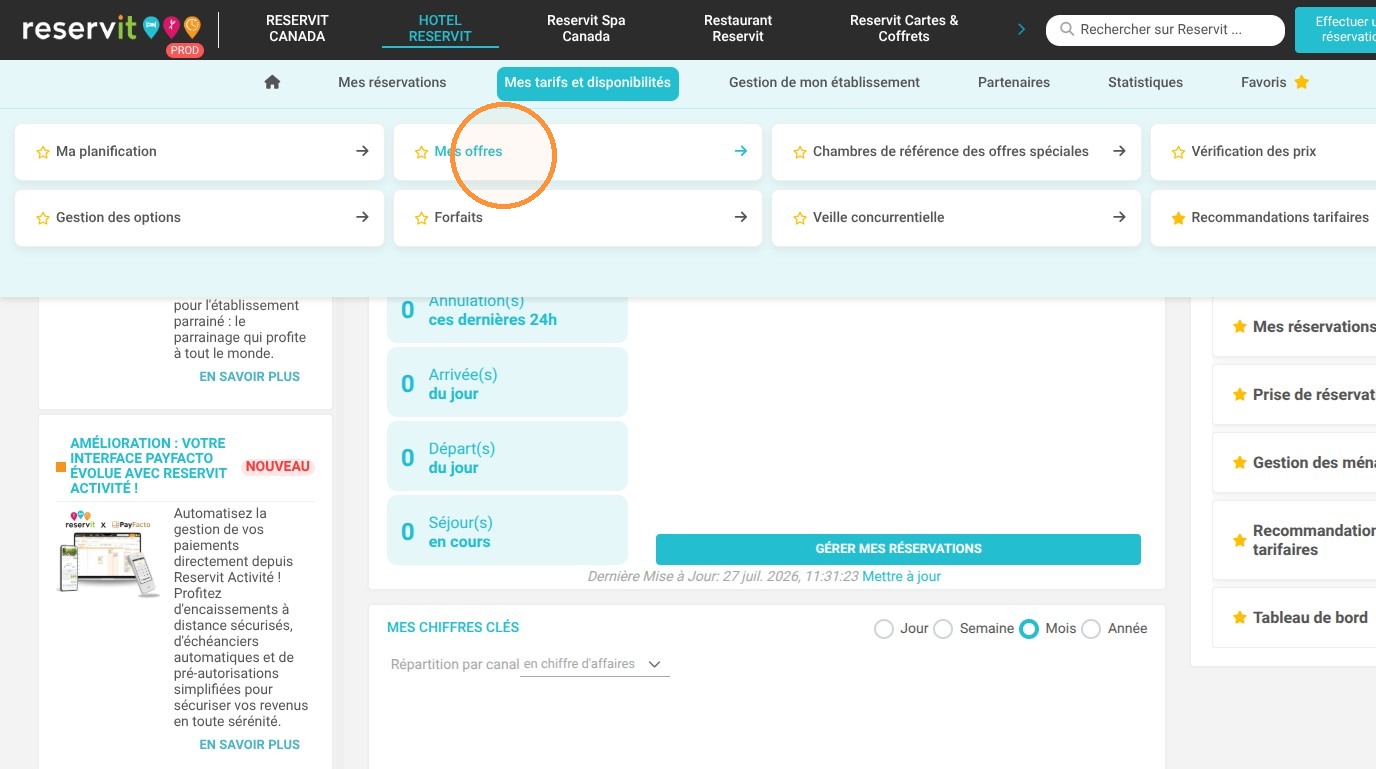Open the Mes réservations menu
The height and width of the screenshot is (769, 1376).
coord(392,82)
